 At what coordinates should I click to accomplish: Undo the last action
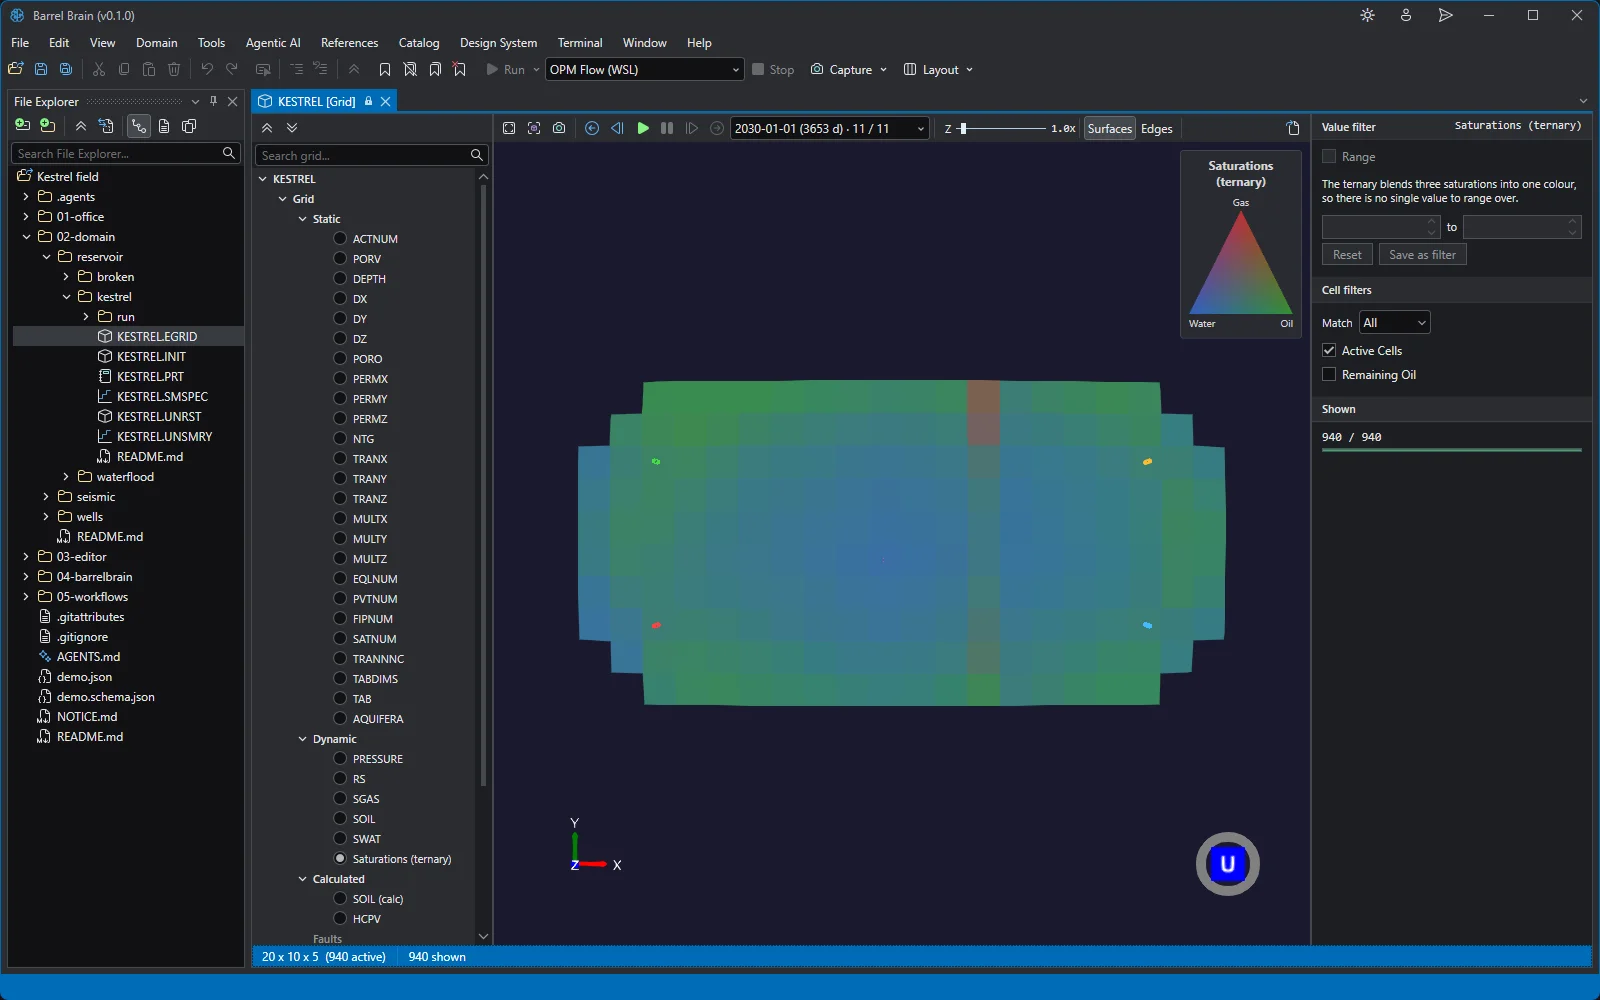(x=207, y=69)
